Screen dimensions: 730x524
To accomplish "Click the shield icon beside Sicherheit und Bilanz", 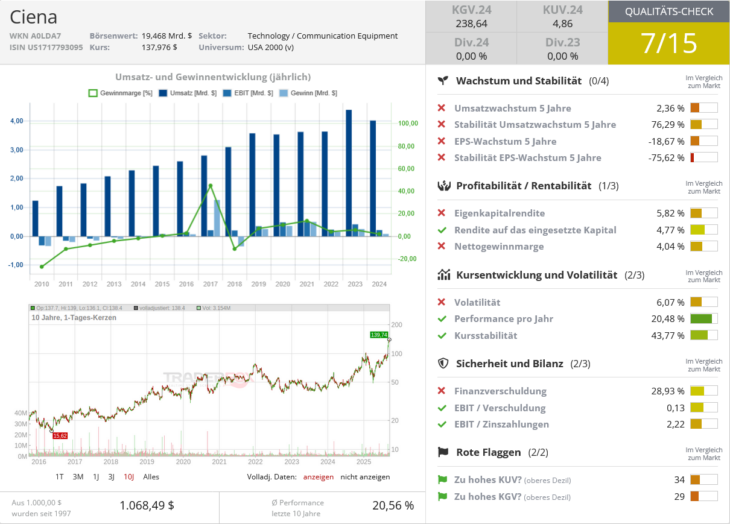I will pyautogui.click(x=443, y=363).
